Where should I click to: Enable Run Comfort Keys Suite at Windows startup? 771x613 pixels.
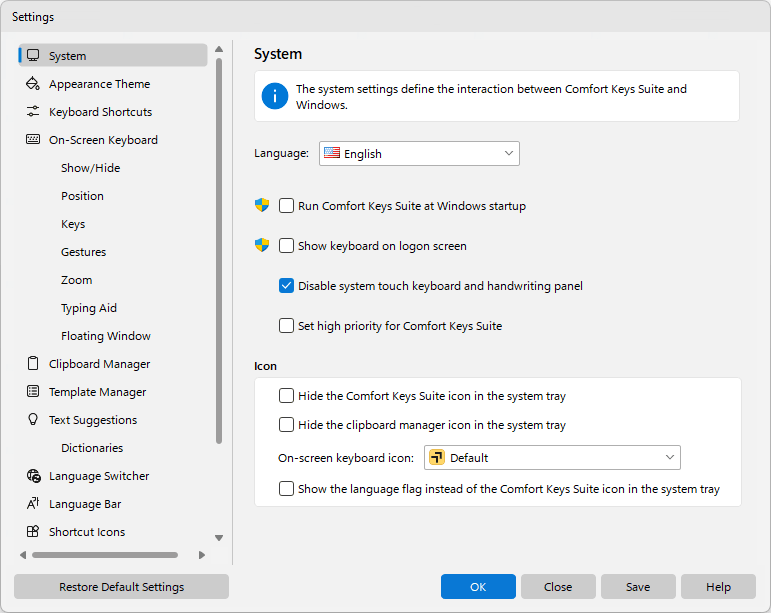pos(286,205)
